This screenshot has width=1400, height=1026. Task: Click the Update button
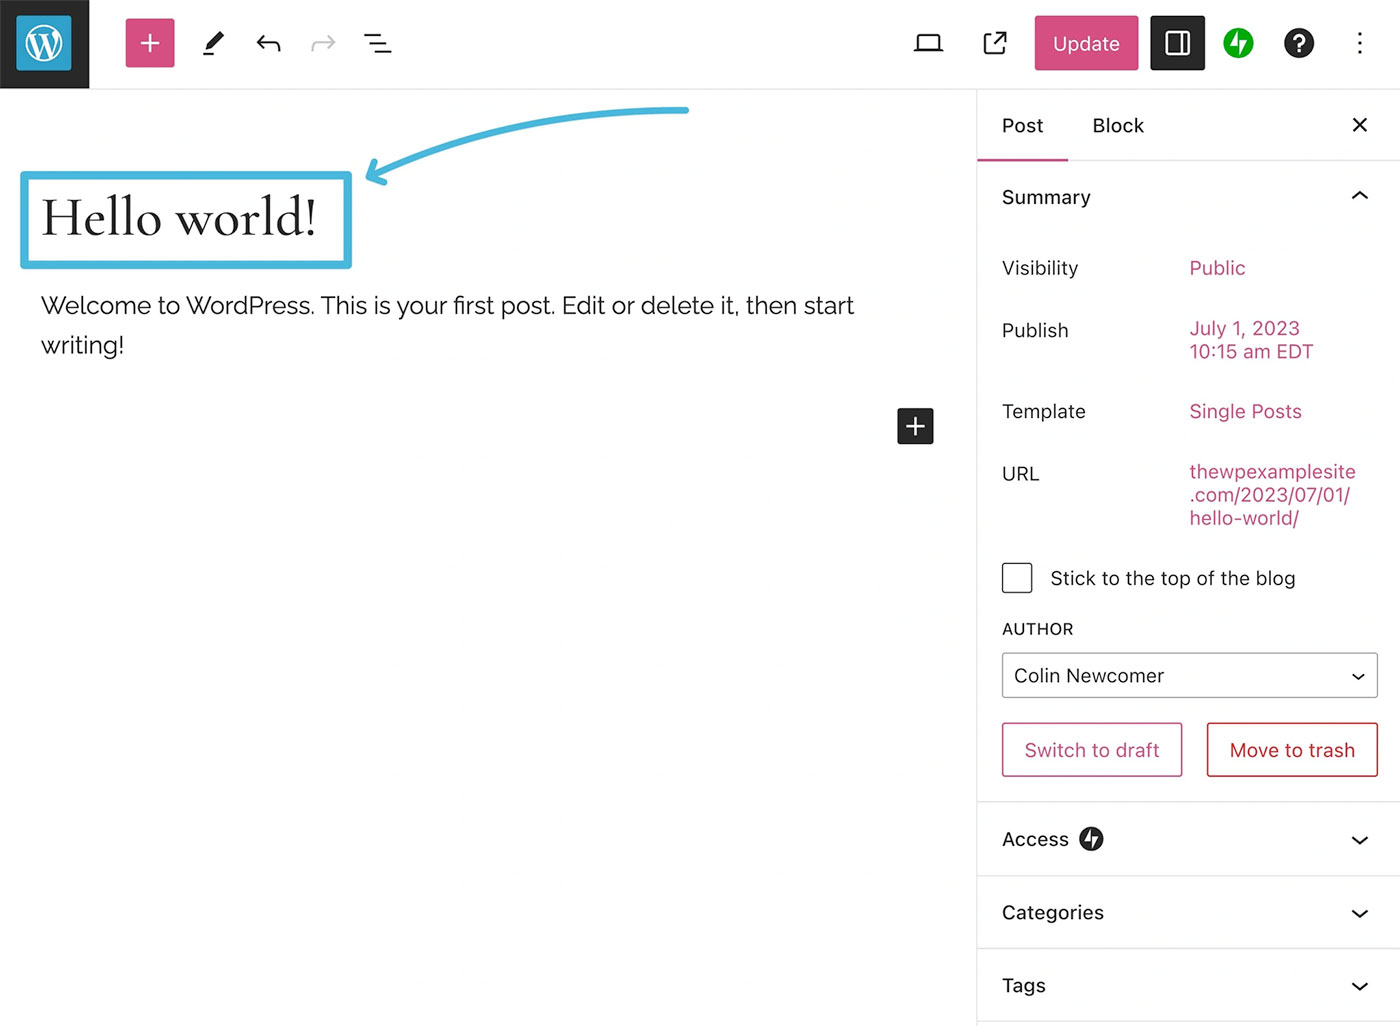[x=1086, y=43]
